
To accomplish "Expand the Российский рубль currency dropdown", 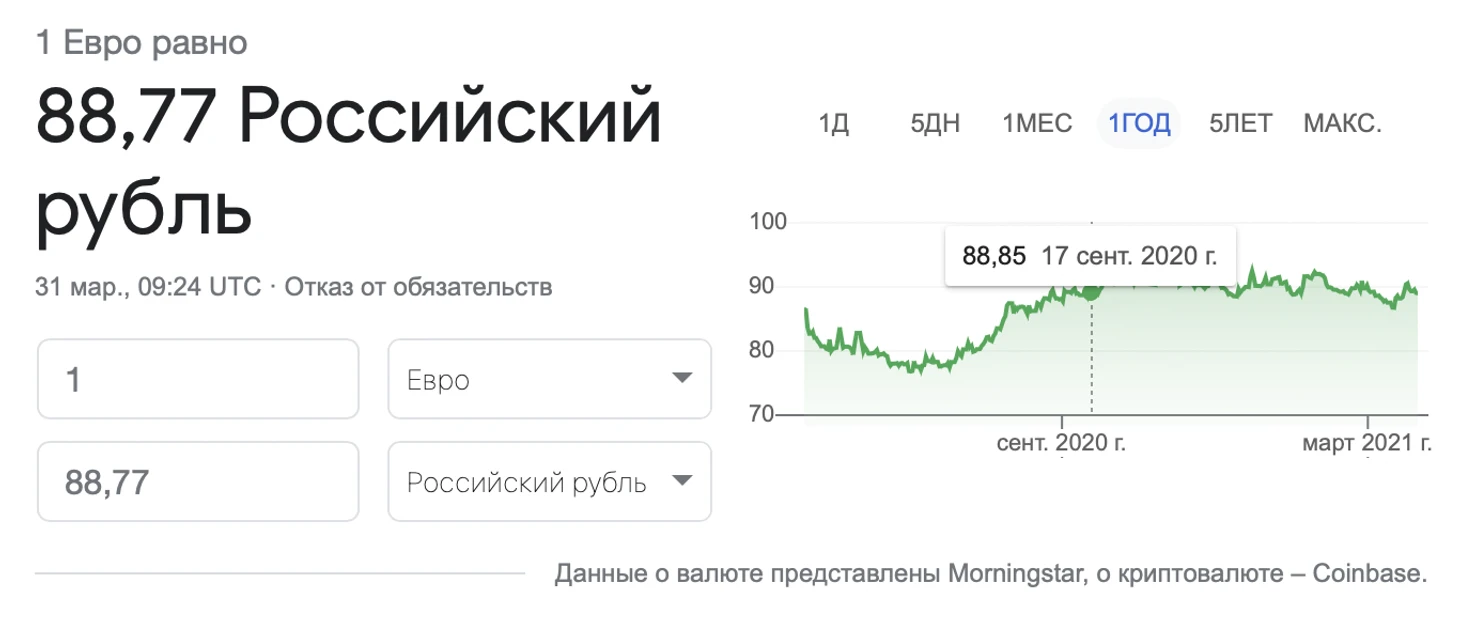I will (549, 482).
